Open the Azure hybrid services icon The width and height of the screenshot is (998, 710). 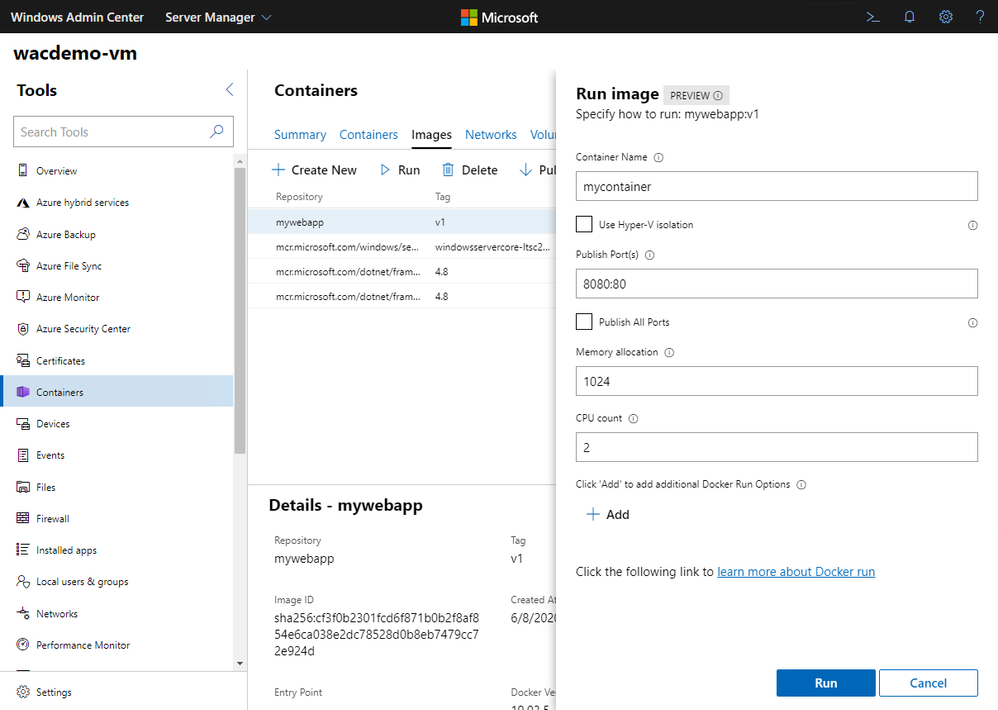click(x=23, y=202)
